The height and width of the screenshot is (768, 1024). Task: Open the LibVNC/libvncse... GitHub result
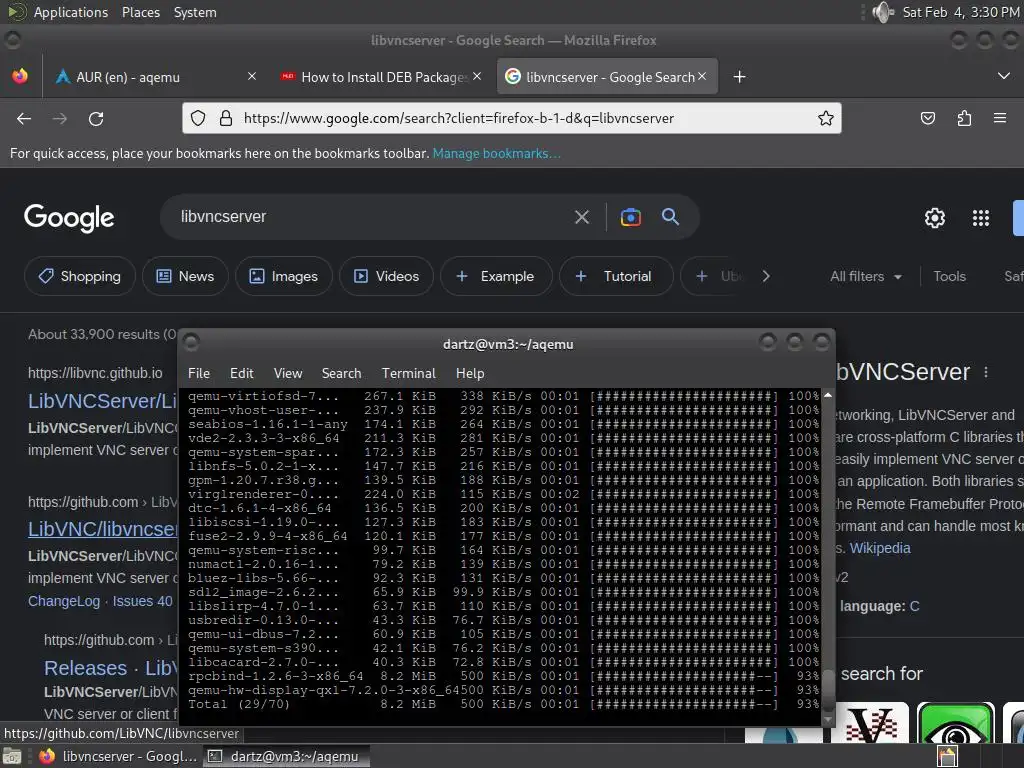point(102,529)
